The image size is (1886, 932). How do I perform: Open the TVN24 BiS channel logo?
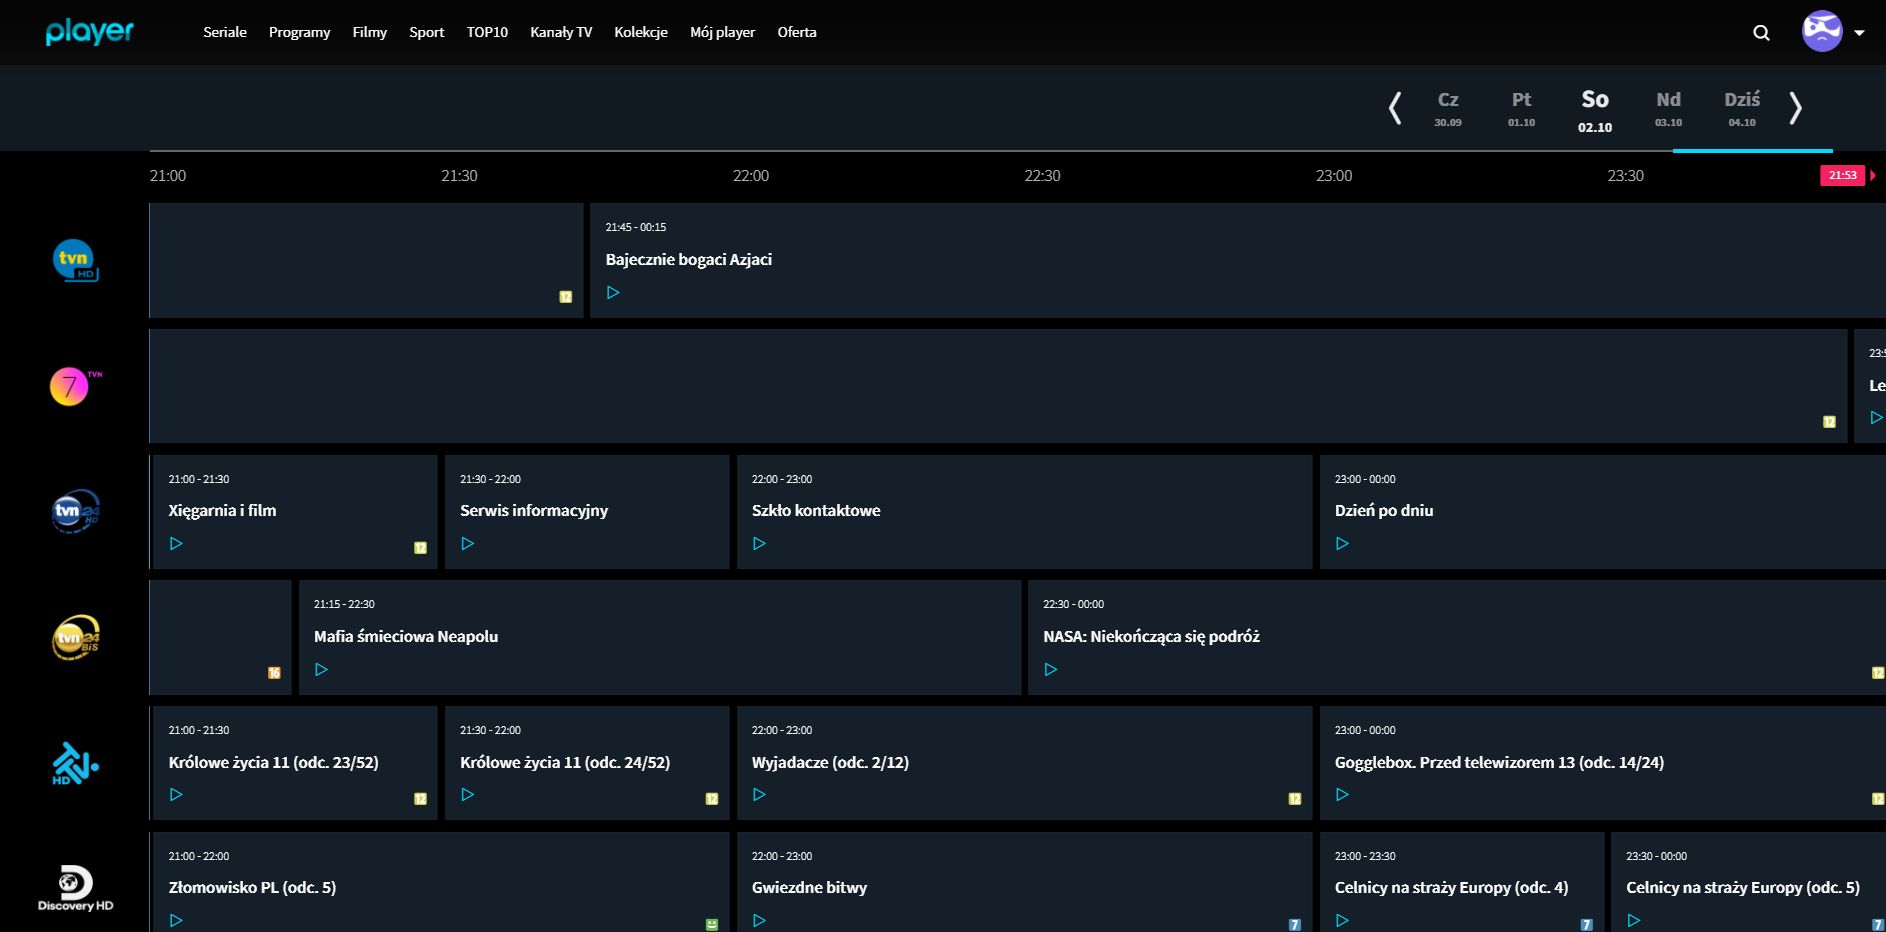tap(75, 637)
